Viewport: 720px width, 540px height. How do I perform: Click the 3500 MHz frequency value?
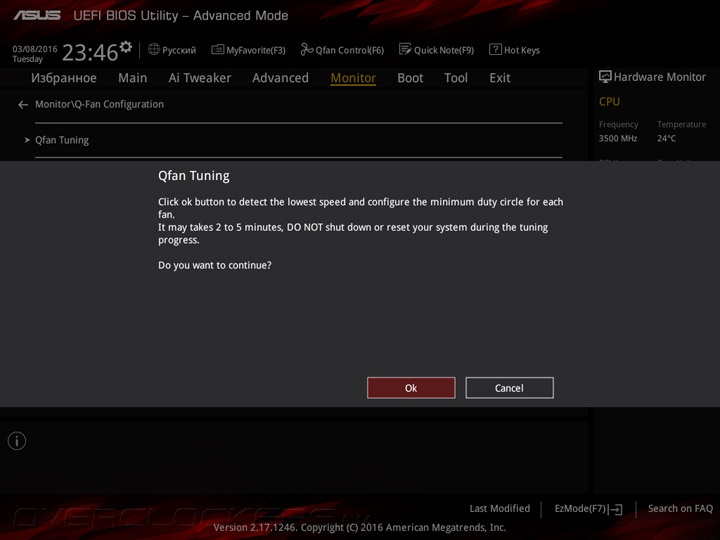[x=618, y=138]
